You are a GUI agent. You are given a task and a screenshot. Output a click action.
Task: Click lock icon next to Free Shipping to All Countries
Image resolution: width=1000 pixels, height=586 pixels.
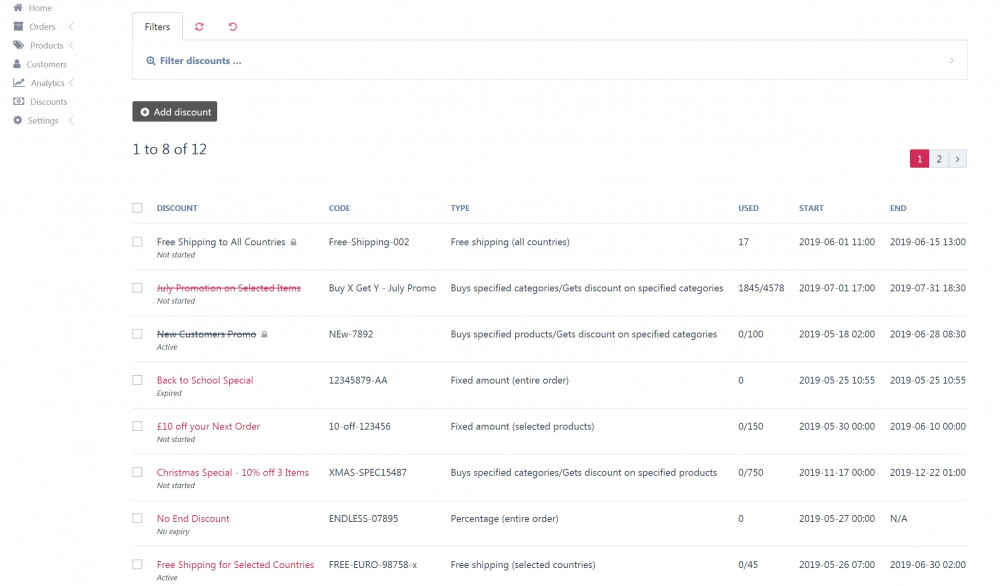tap(294, 242)
